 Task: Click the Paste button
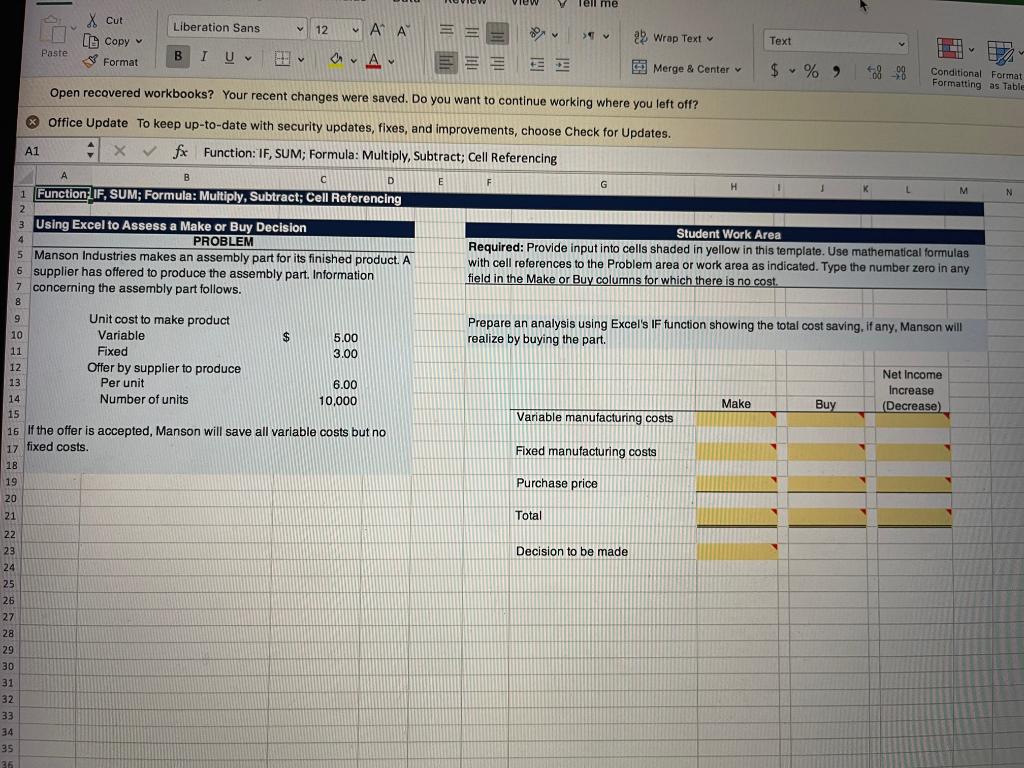[53, 42]
